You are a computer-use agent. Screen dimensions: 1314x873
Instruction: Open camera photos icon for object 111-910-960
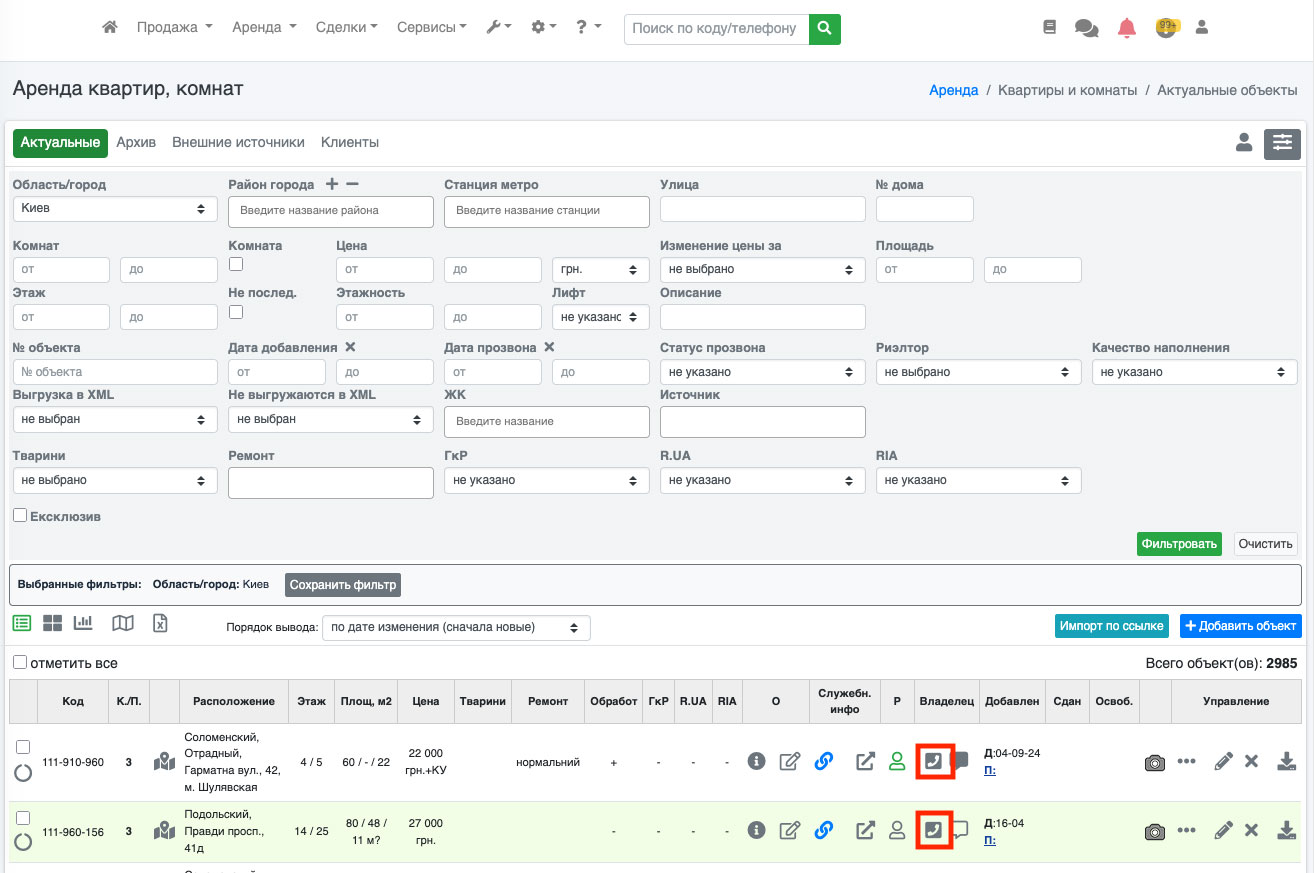point(1155,762)
